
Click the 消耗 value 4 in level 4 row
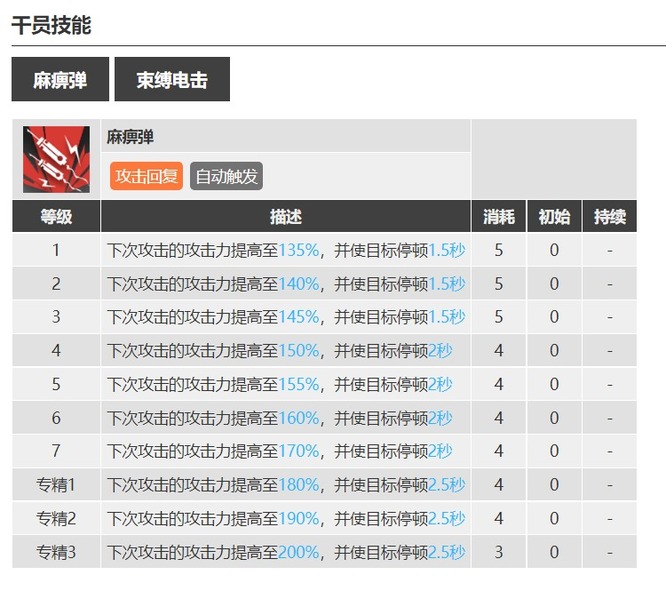[x=499, y=351]
